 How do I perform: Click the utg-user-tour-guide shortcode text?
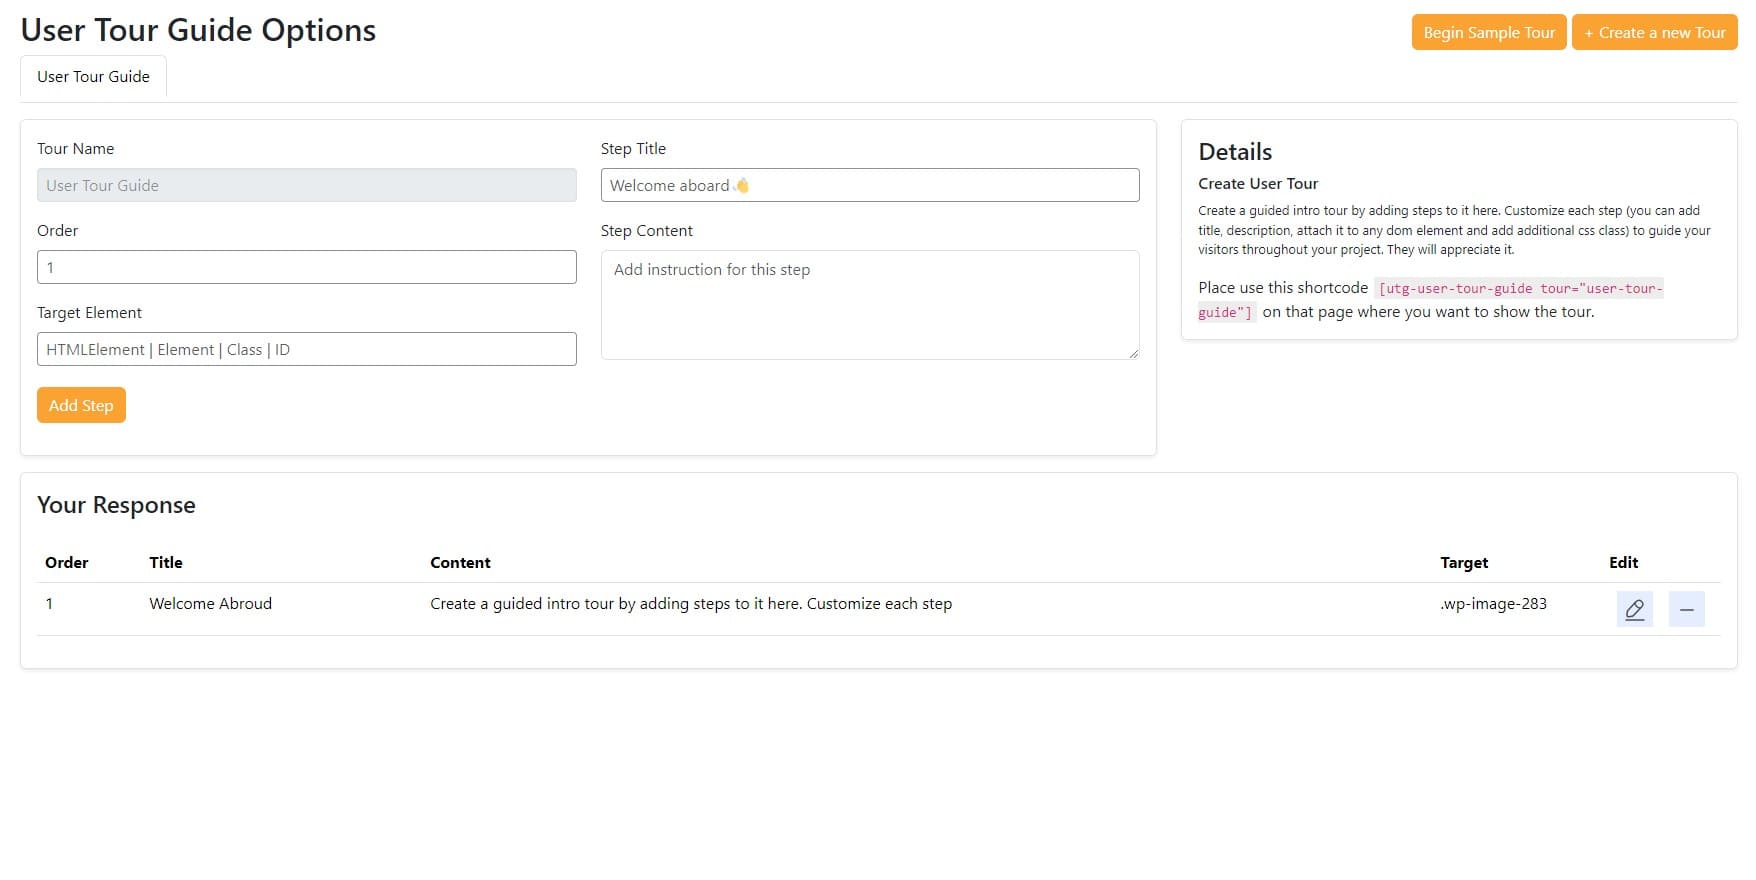click(x=1519, y=289)
